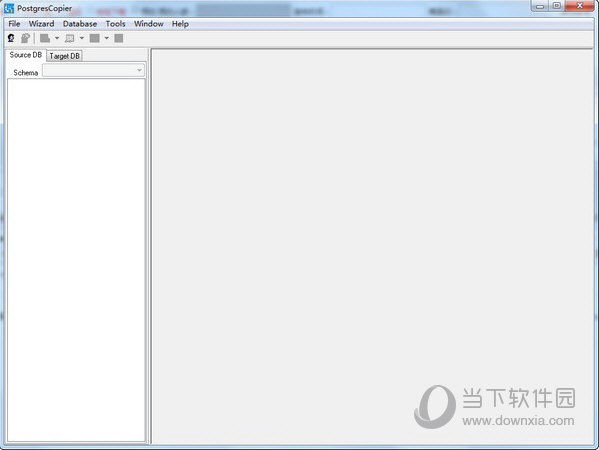The height and width of the screenshot is (450, 599).
Task: Click the PostgresCopier icon in the title bar
Action: (x=9, y=8)
